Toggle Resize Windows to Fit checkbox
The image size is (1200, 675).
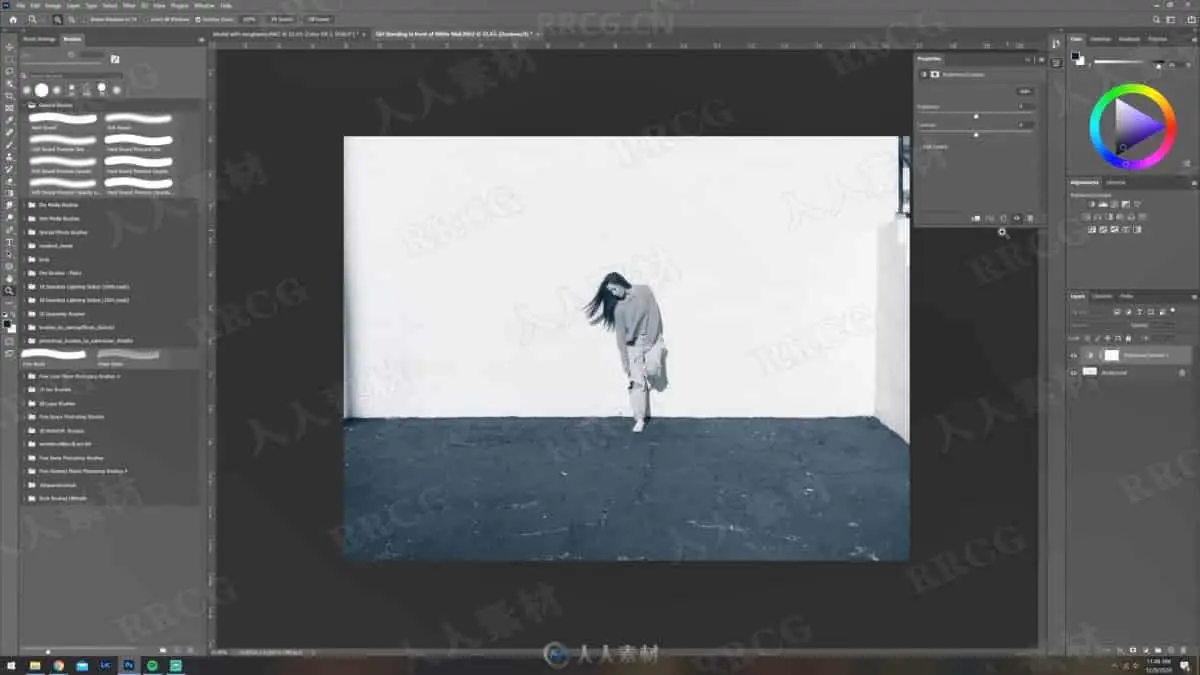[x=85, y=20]
